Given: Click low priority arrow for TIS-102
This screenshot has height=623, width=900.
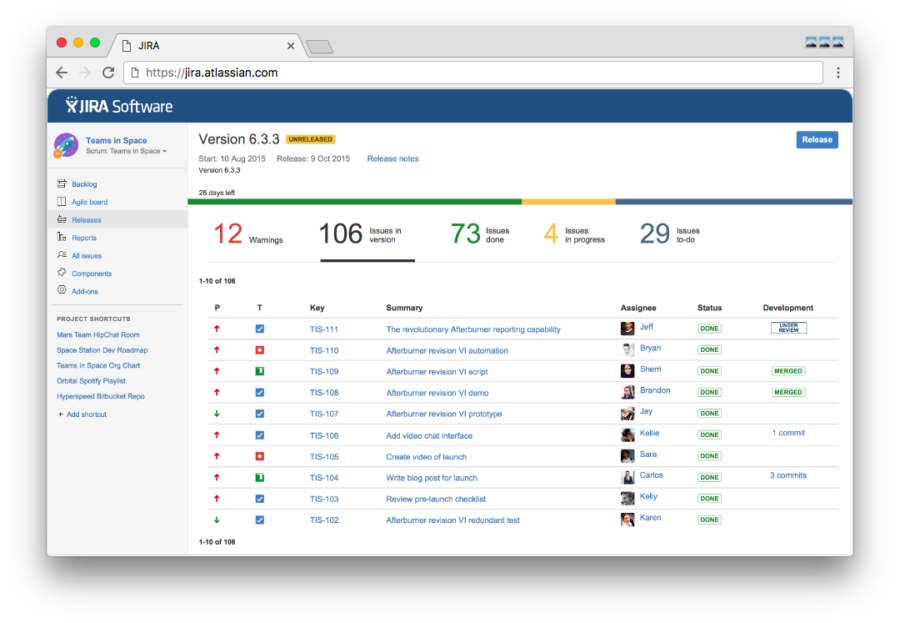Looking at the screenshot, I should (x=217, y=520).
